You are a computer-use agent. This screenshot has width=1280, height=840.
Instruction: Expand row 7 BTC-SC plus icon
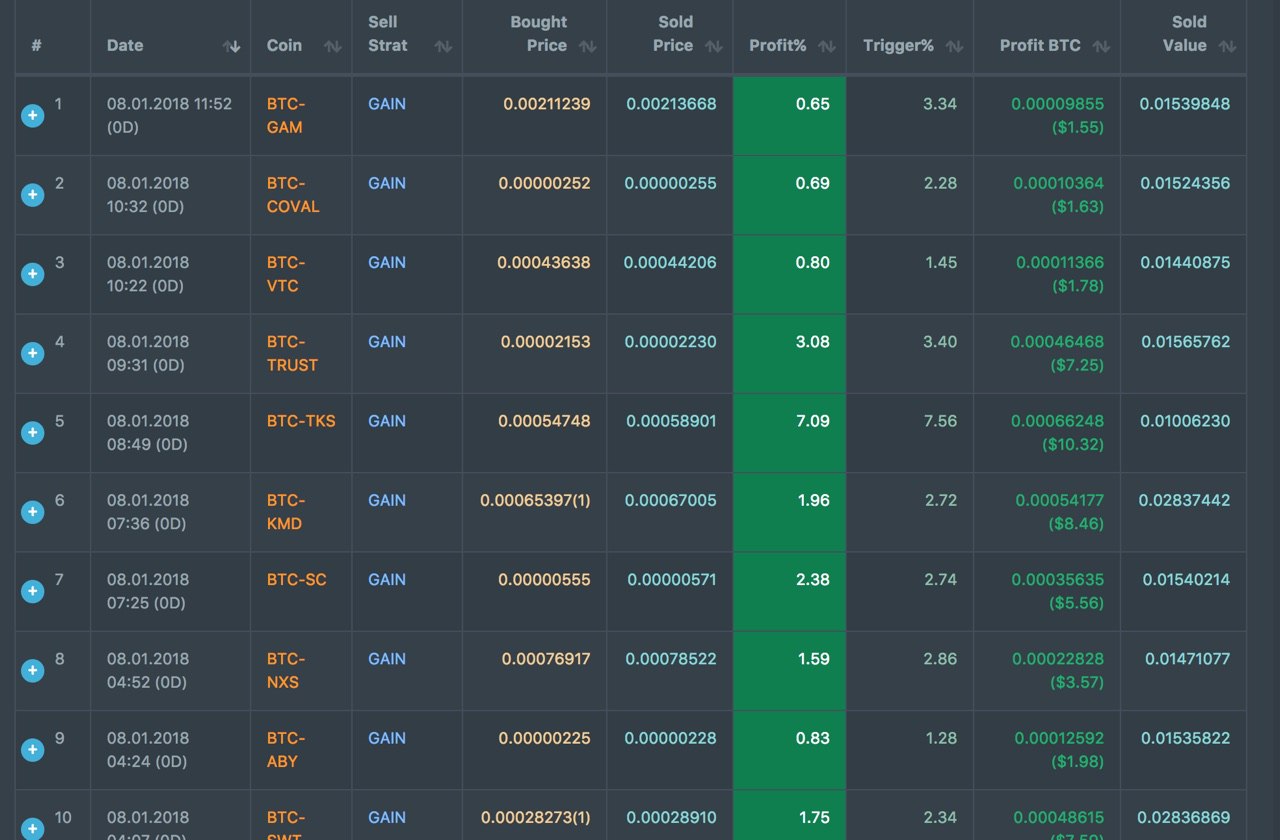(33, 591)
